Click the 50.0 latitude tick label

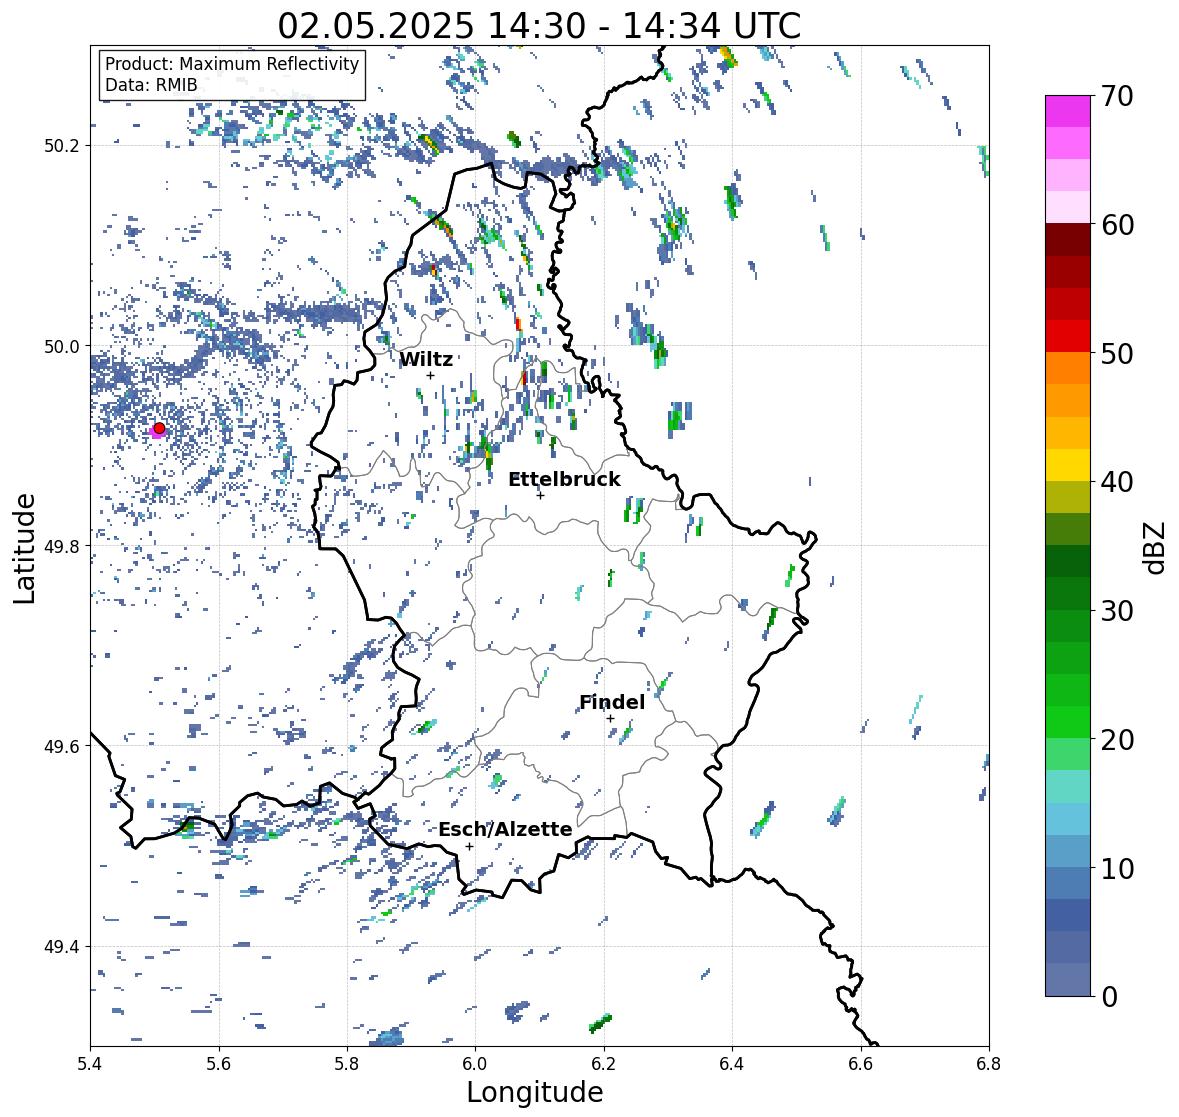62,347
